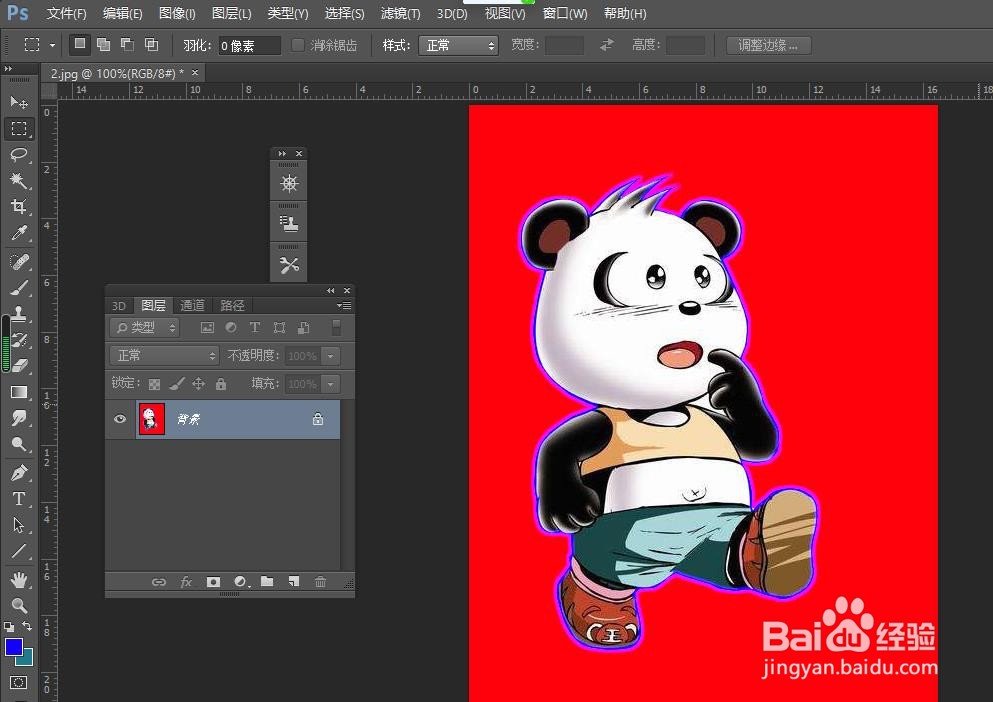Image resolution: width=993 pixels, height=702 pixels.
Task: Toggle adjustment layer filter
Action: coord(231,328)
